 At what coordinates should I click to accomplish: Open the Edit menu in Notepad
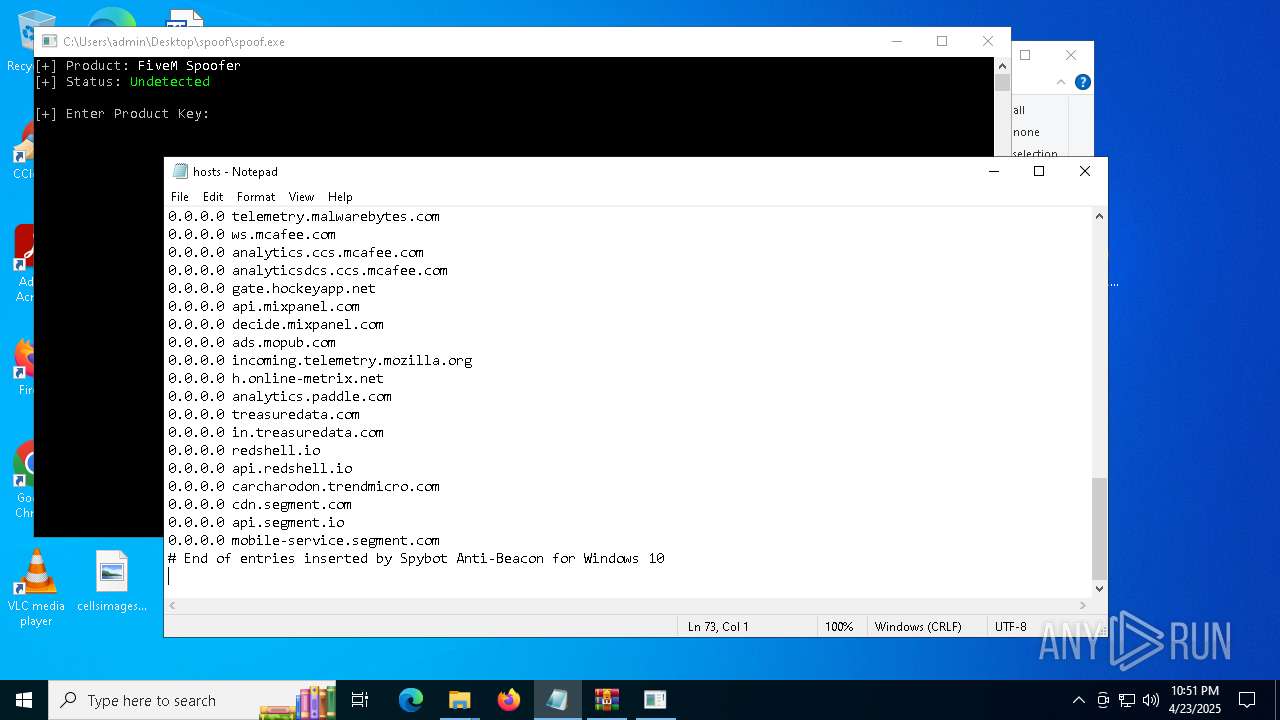[213, 197]
